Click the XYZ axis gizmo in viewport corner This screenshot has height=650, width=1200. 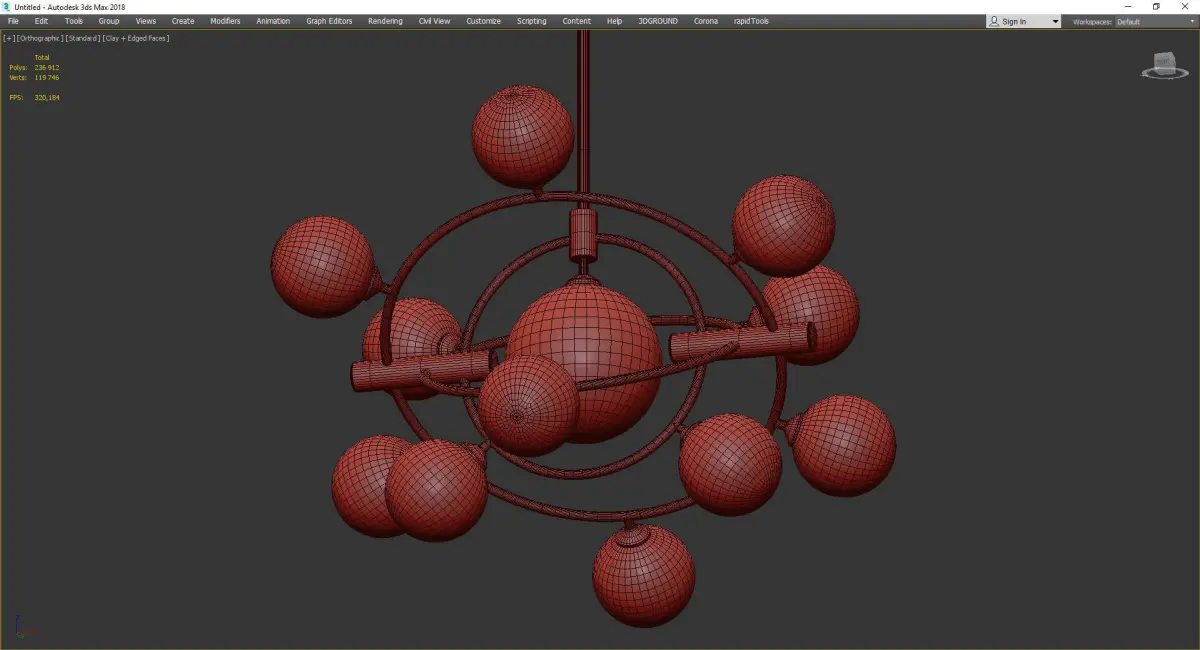click(24, 627)
